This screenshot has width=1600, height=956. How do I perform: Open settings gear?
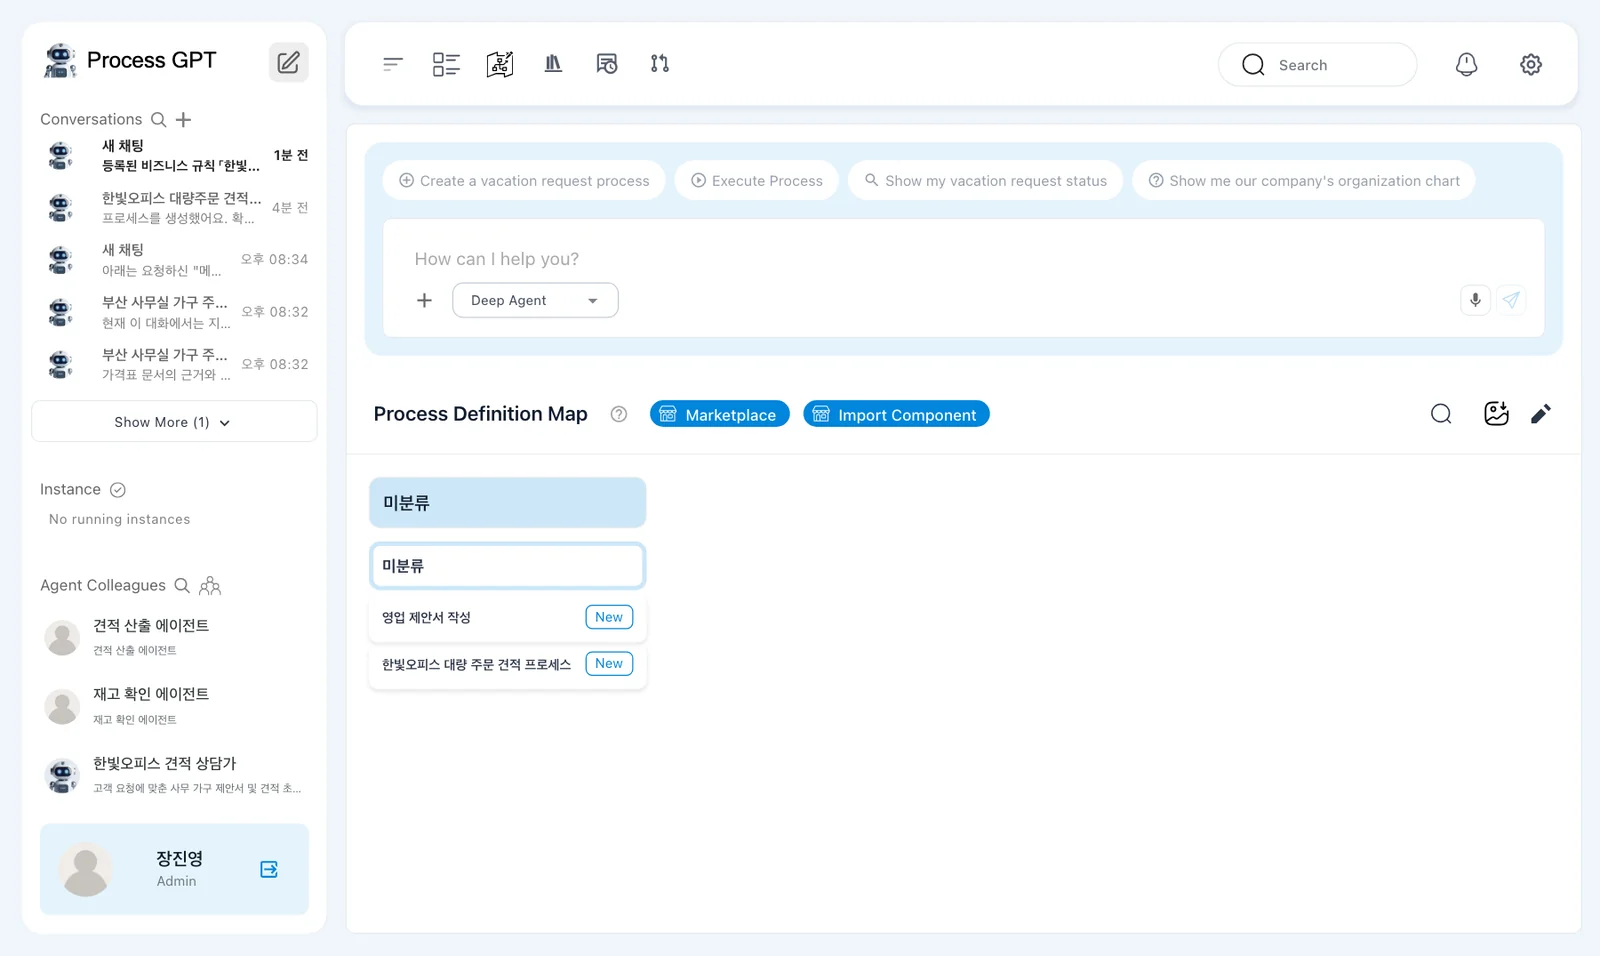click(x=1531, y=64)
